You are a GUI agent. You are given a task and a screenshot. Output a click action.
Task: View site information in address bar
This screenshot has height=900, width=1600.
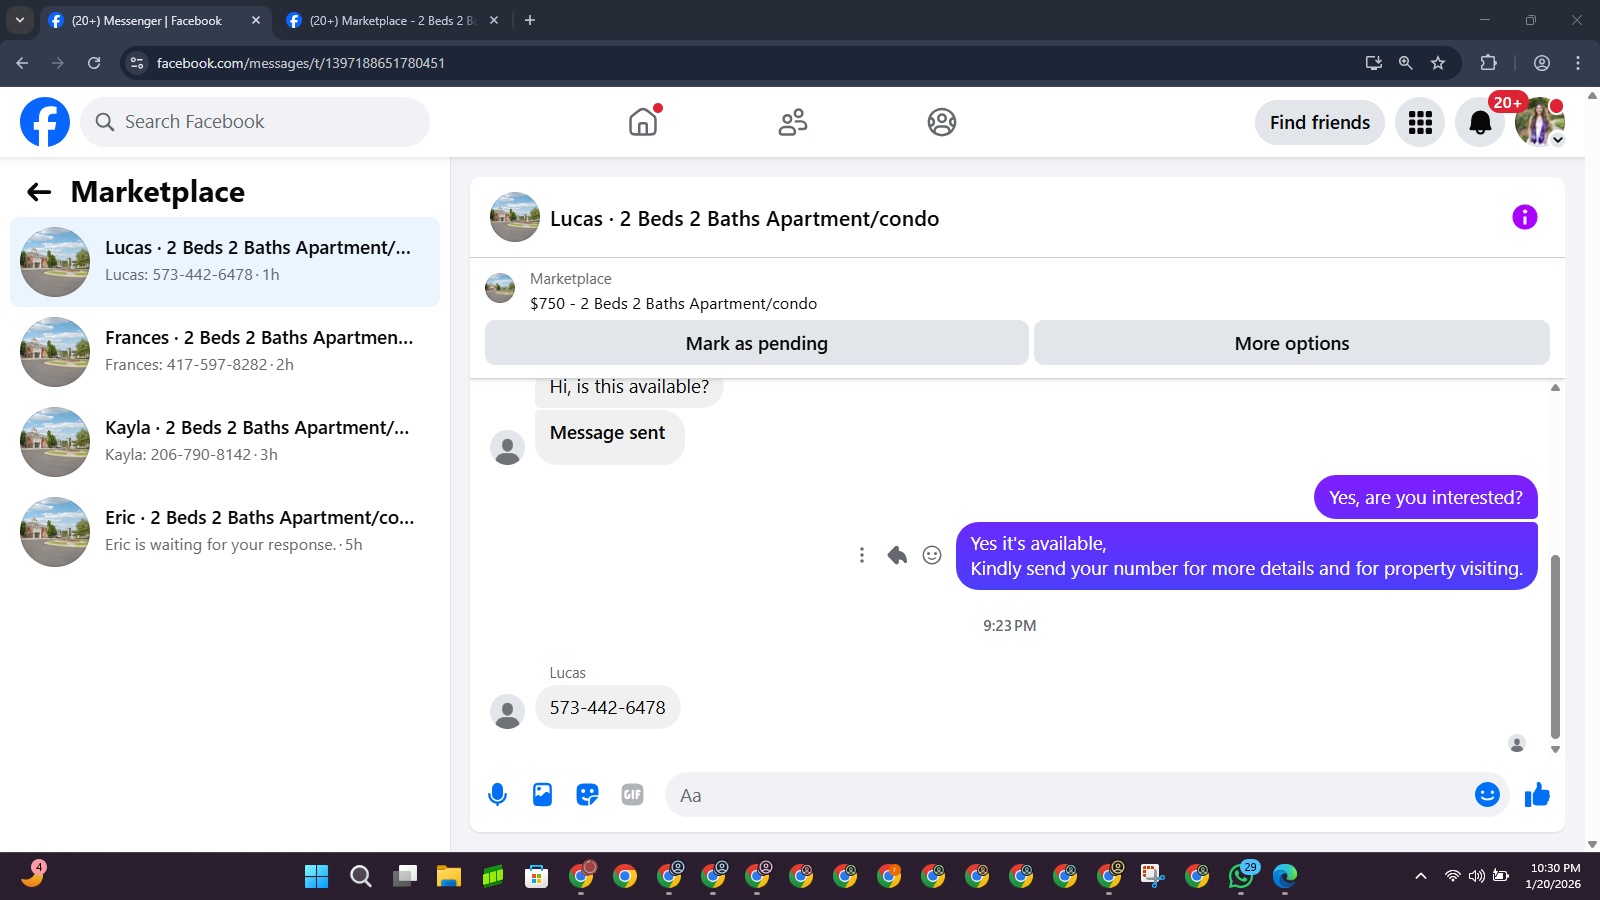137,63
